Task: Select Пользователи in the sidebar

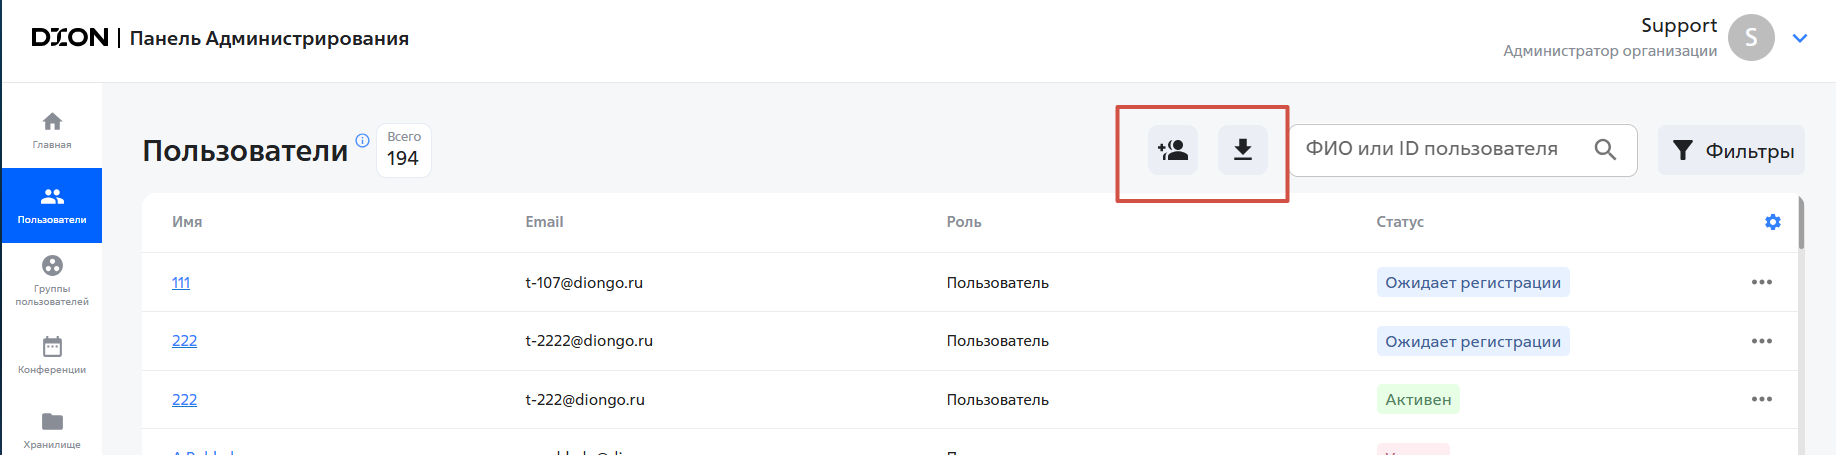Action: tap(52, 205)
